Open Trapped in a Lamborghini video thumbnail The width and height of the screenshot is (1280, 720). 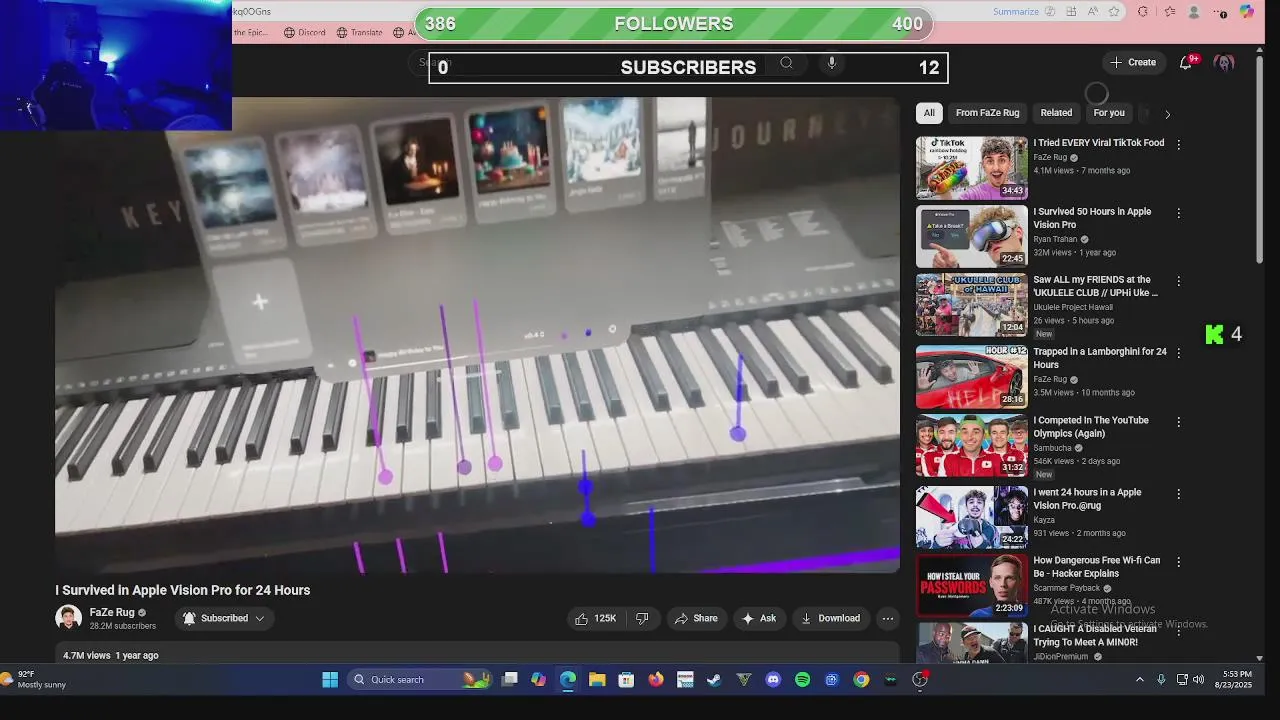pyautogui.click(x=972, y=377)
